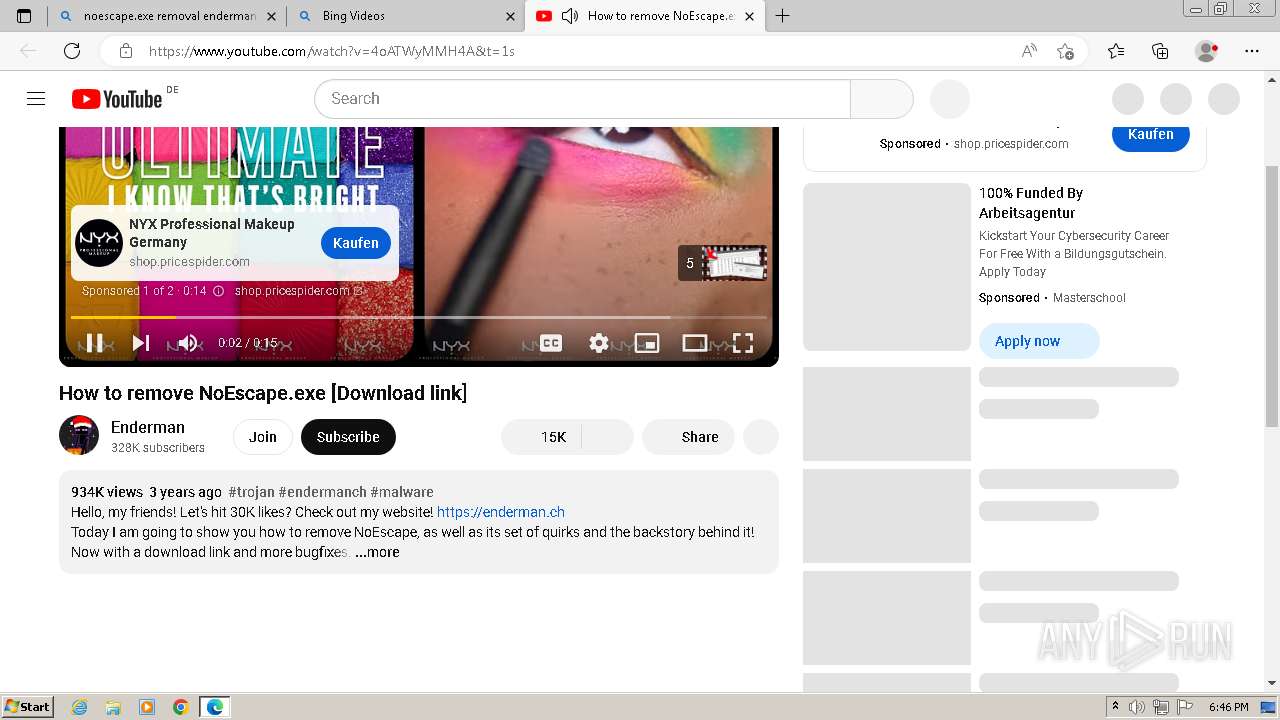Open the NYX Professional Makeup logo
The height and width of the screenshot is (720, 1280).
[99, 243]
